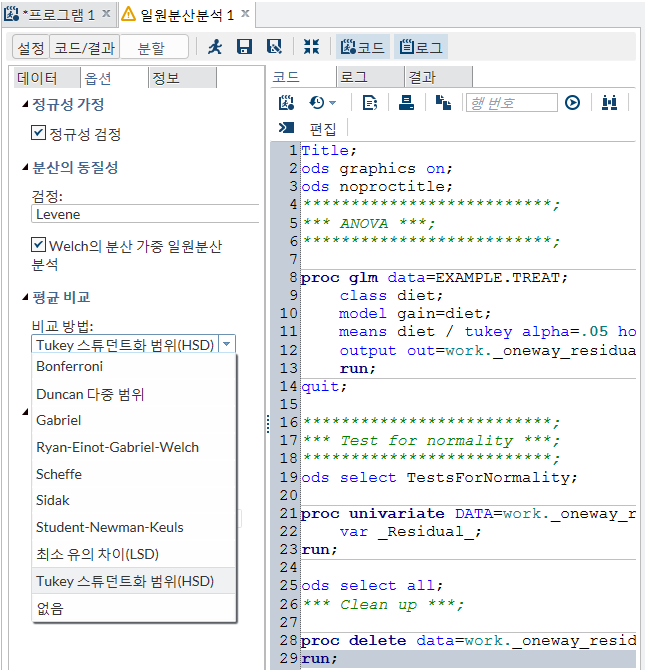Open the history clock dropdown in code toolbar

click(323, 103)
